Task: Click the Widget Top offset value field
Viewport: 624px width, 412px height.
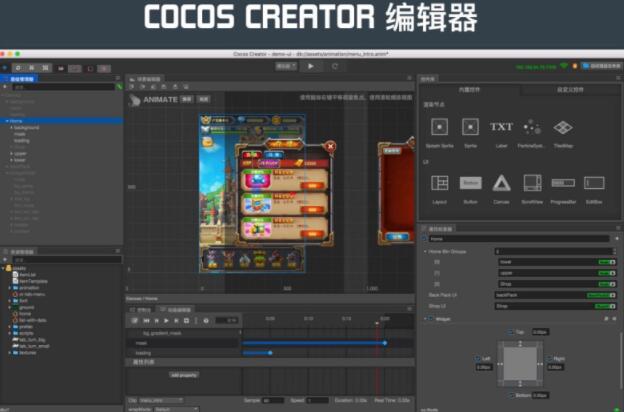Action: (540, 332)
